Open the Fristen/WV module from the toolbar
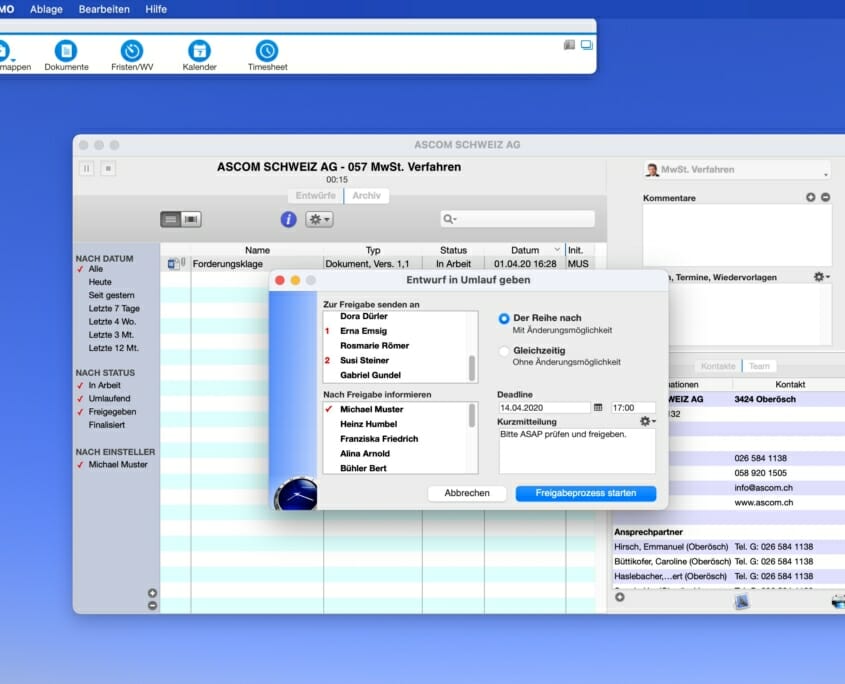Viewport: 845px width, 684px height. coord(131,54)
